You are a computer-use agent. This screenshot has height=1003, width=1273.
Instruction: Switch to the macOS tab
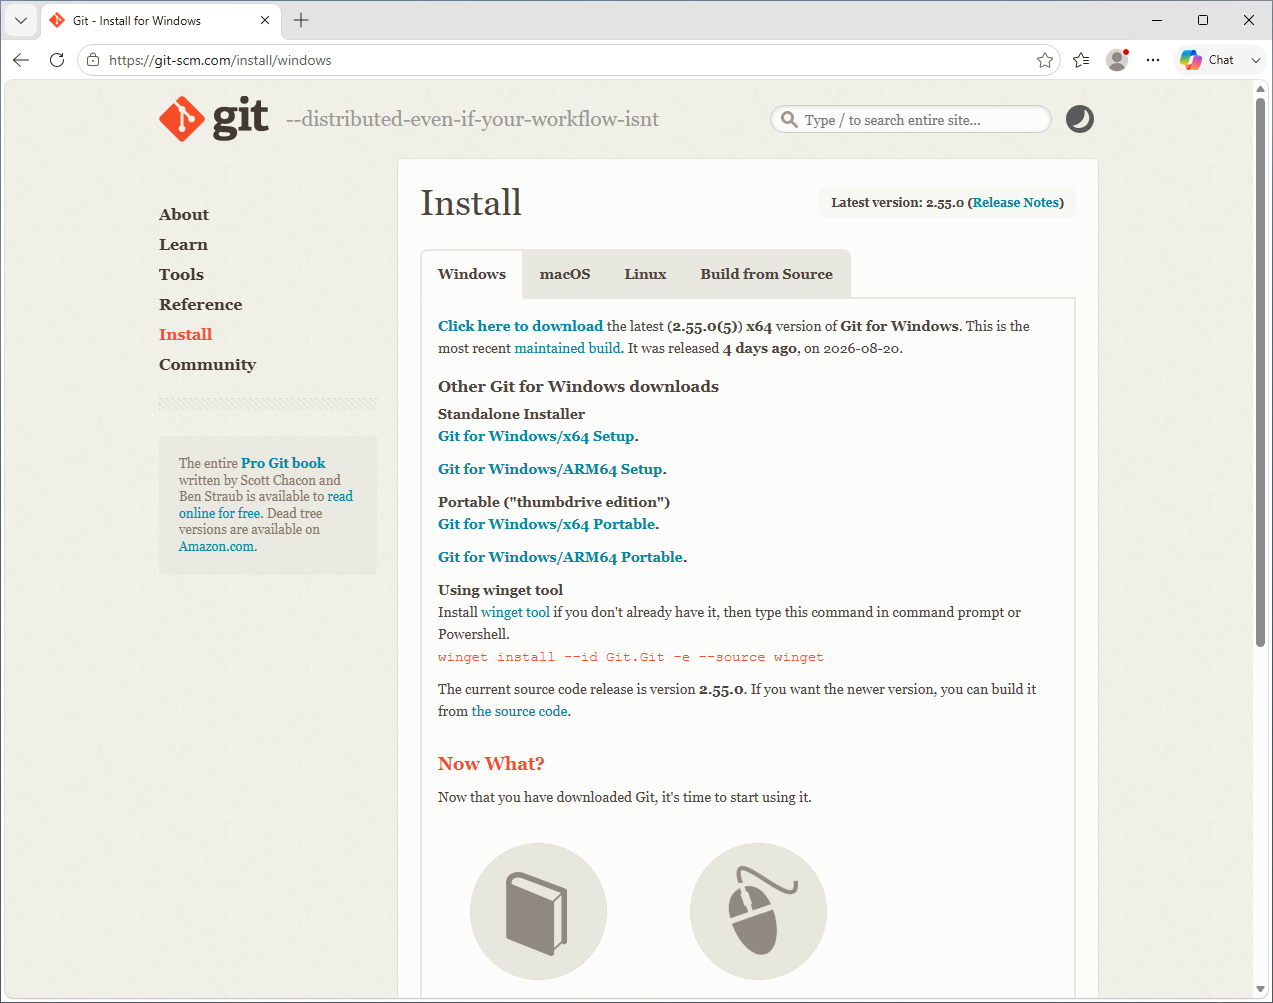pyautogui.click(x=565, y=274)
